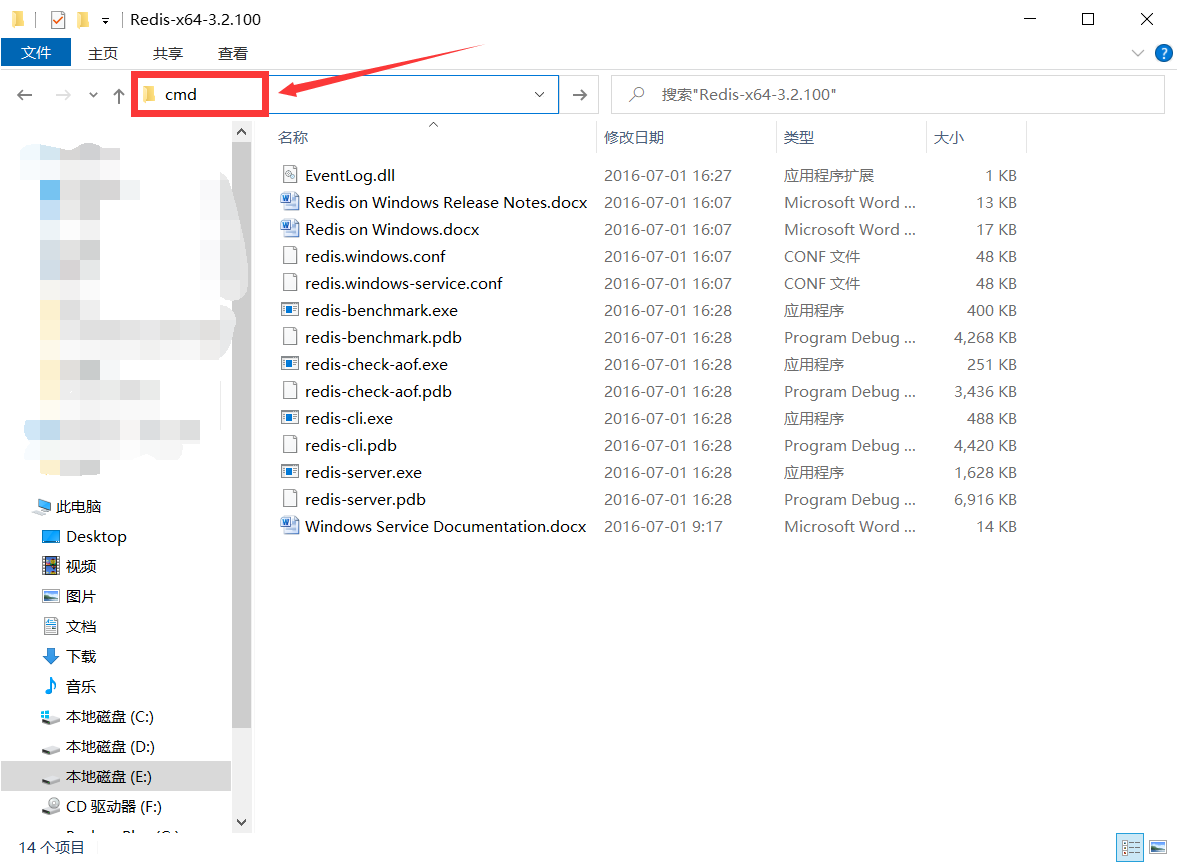1178x863 pixels.
Task: Select 本地磁盘 (C:) in the sidebar
Action: tap(110, 716)
